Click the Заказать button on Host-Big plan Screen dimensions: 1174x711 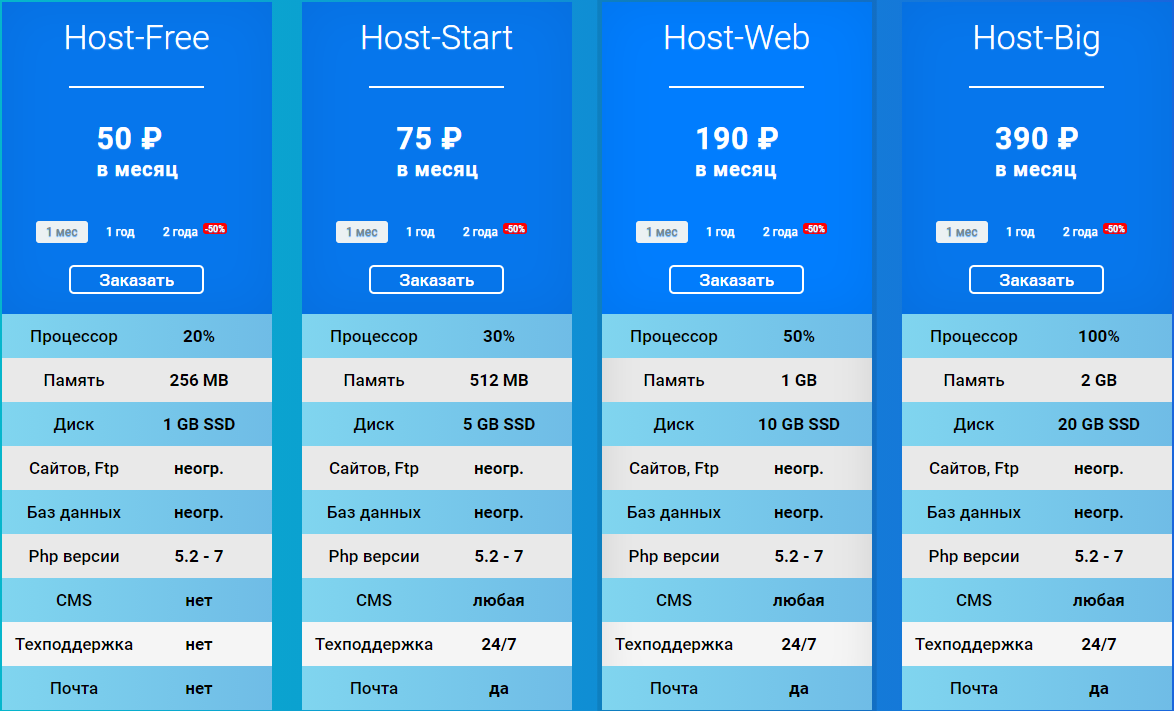pyautogui.click(x=1036, y=279)
